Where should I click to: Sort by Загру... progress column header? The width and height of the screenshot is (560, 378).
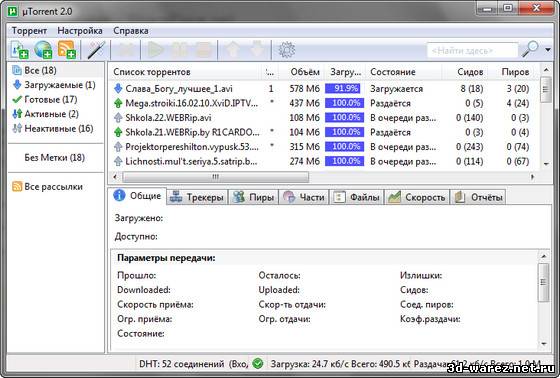(345, 72)
